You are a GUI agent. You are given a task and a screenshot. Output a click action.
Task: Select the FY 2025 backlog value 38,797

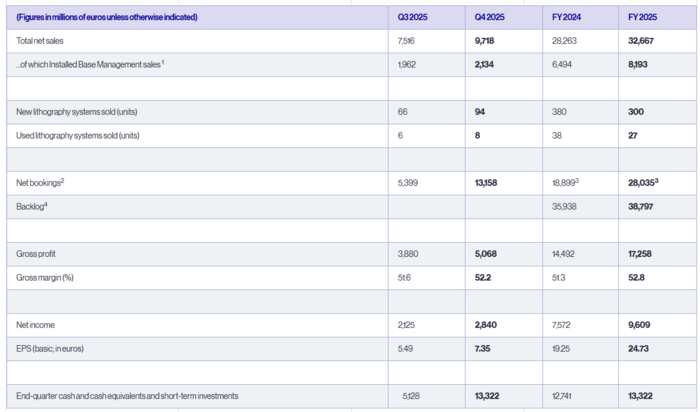coord(641,206)
